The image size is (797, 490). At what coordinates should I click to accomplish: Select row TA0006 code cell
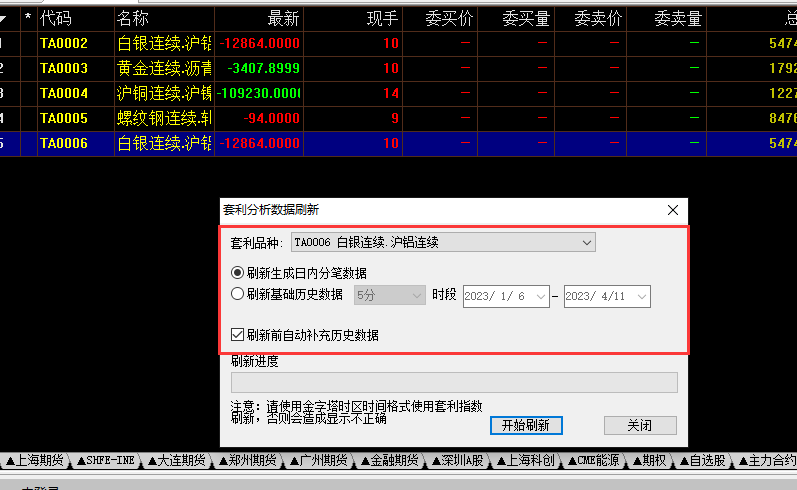click(76, 143)
